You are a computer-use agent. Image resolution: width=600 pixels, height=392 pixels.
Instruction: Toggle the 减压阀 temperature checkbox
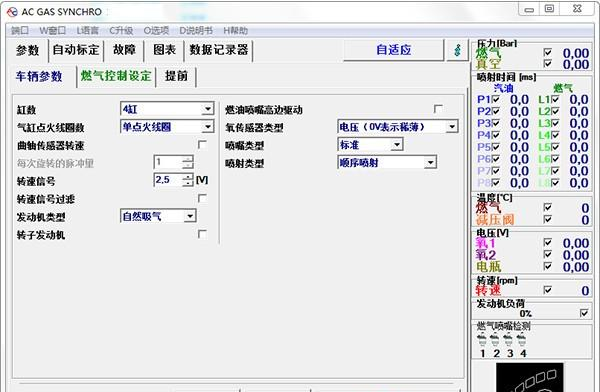click(548, 219)
